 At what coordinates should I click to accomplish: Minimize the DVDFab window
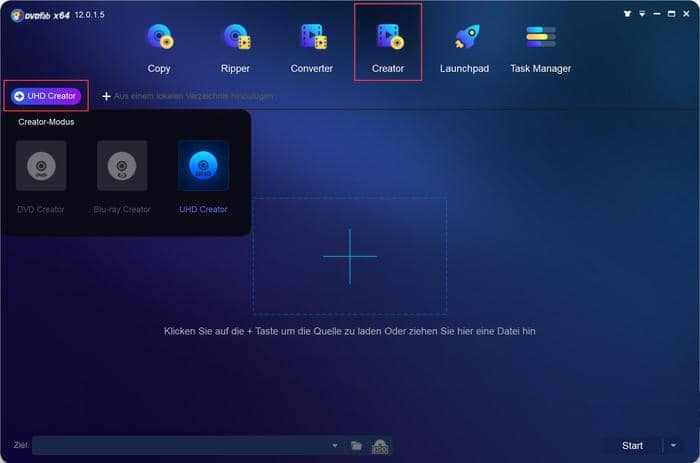[657, 14]
